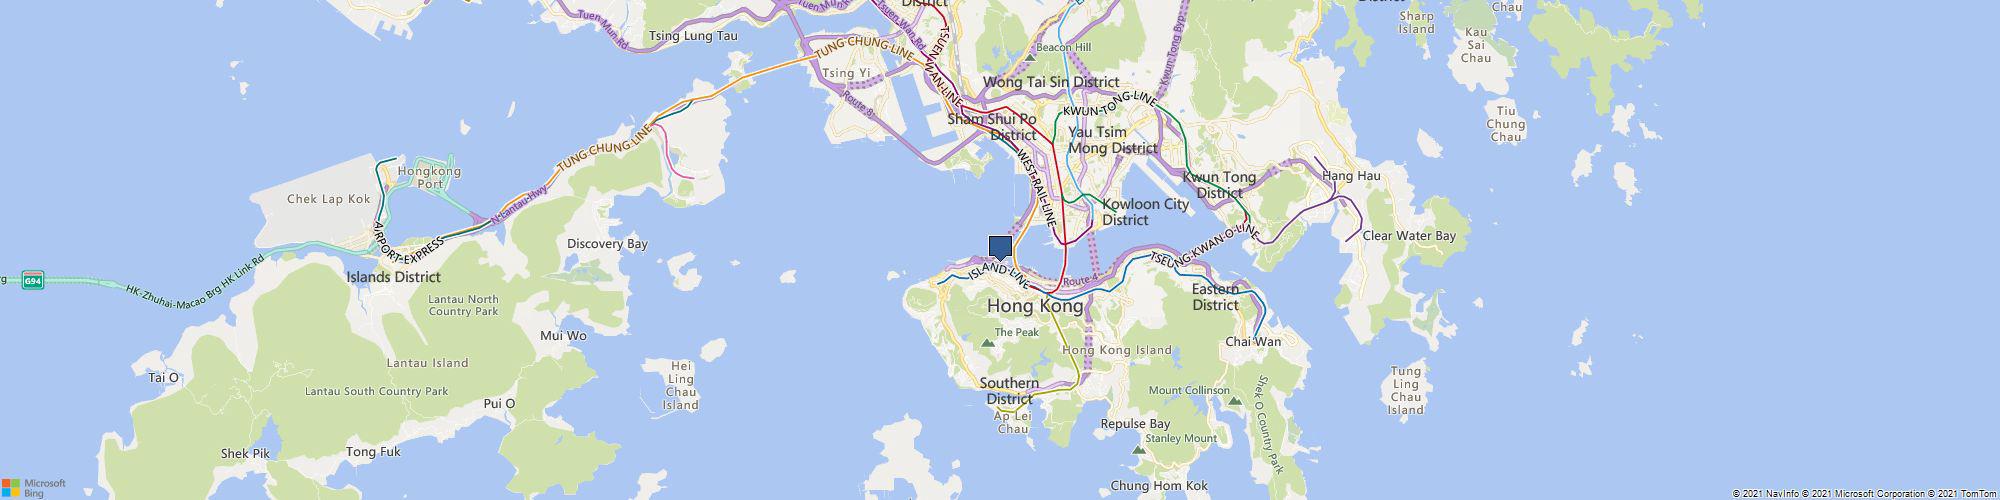The height and width of the screenshot is (500, 2000).
Task: Click the Chek Lap Kok airport label
Action: (x=329, y=199)
